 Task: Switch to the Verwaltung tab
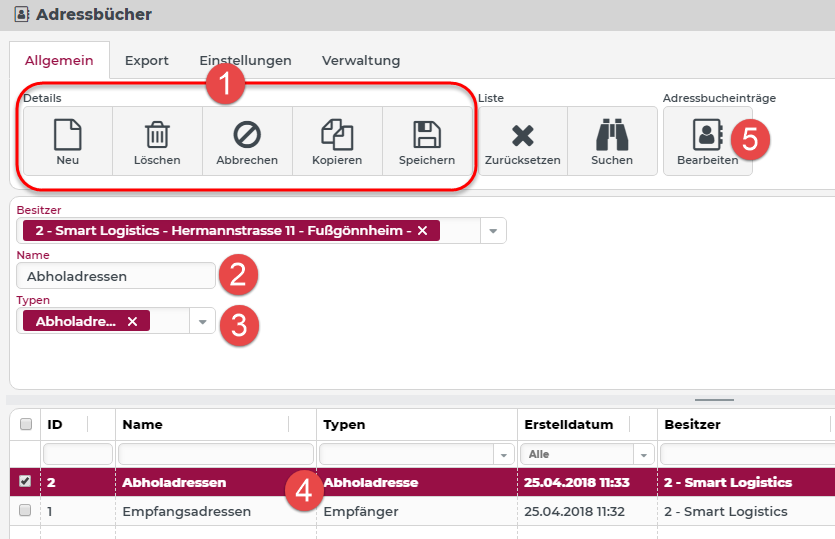[x=361, y=61]
